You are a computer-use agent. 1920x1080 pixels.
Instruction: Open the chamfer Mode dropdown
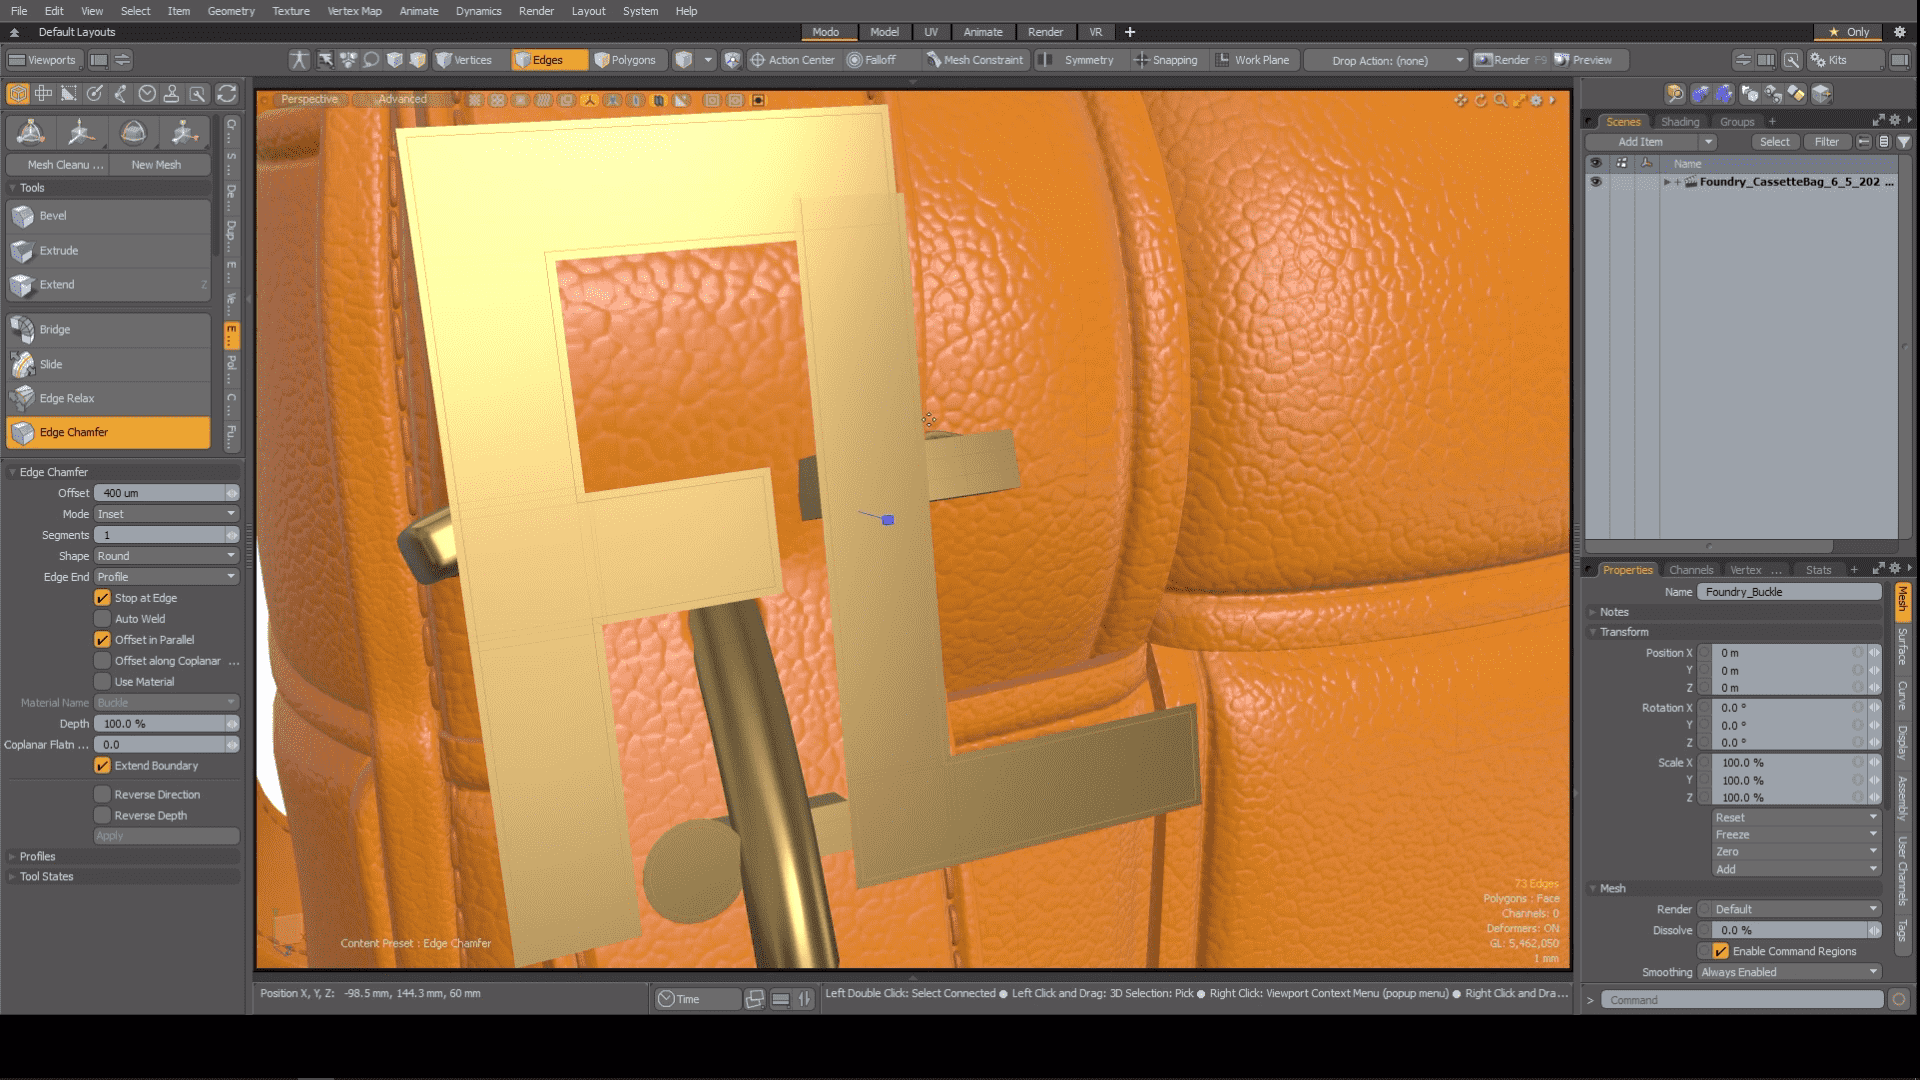click(166, 514)
